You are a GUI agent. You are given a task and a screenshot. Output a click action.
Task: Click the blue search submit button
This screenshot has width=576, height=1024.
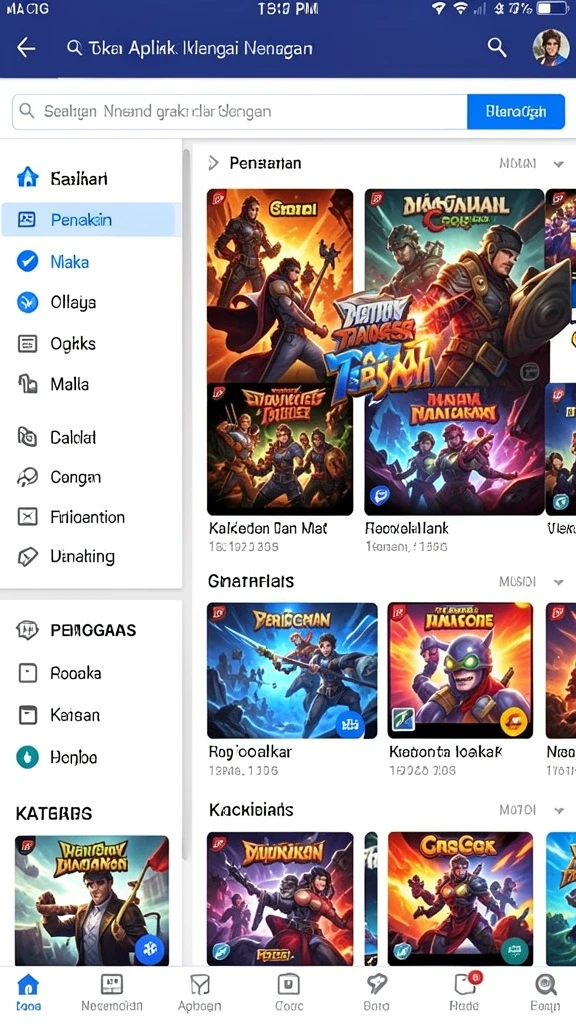point(516,111)
